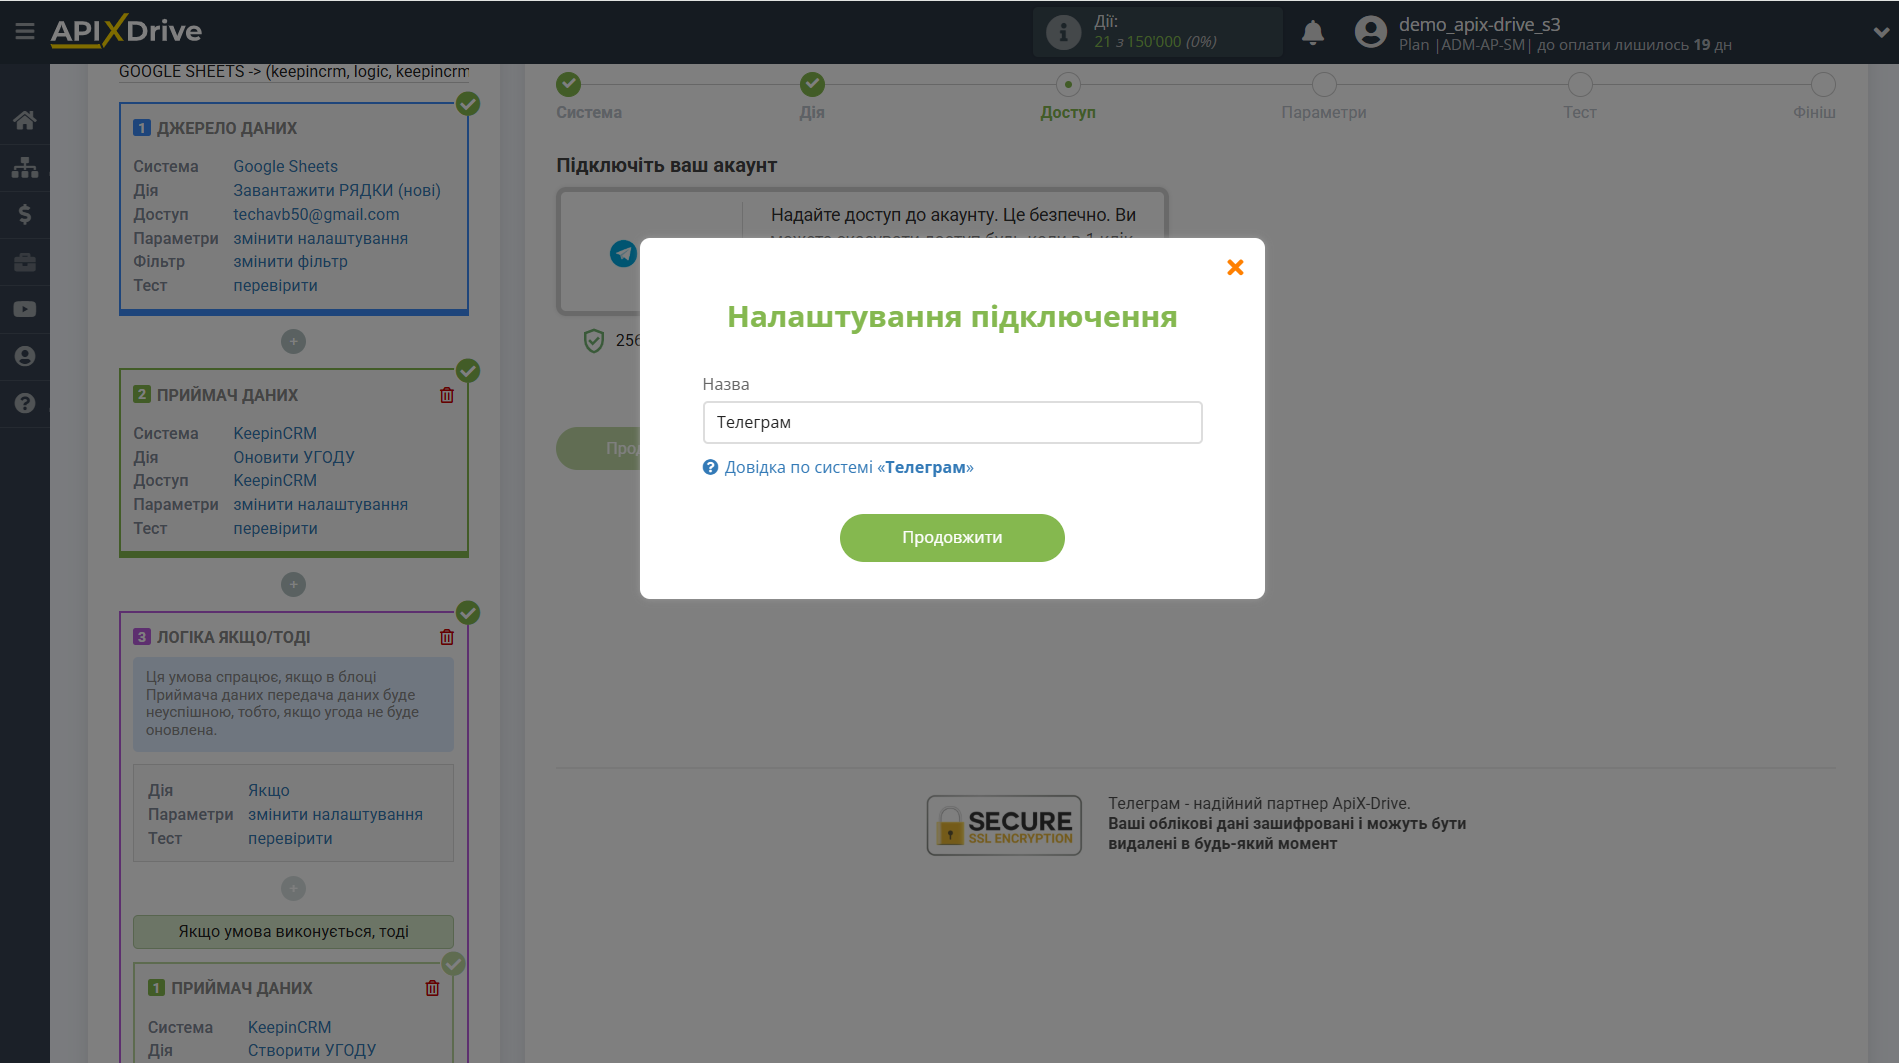Open techavb50@gmail.com access link
The image size is (1899, 1063).
(x=316, y=214)
